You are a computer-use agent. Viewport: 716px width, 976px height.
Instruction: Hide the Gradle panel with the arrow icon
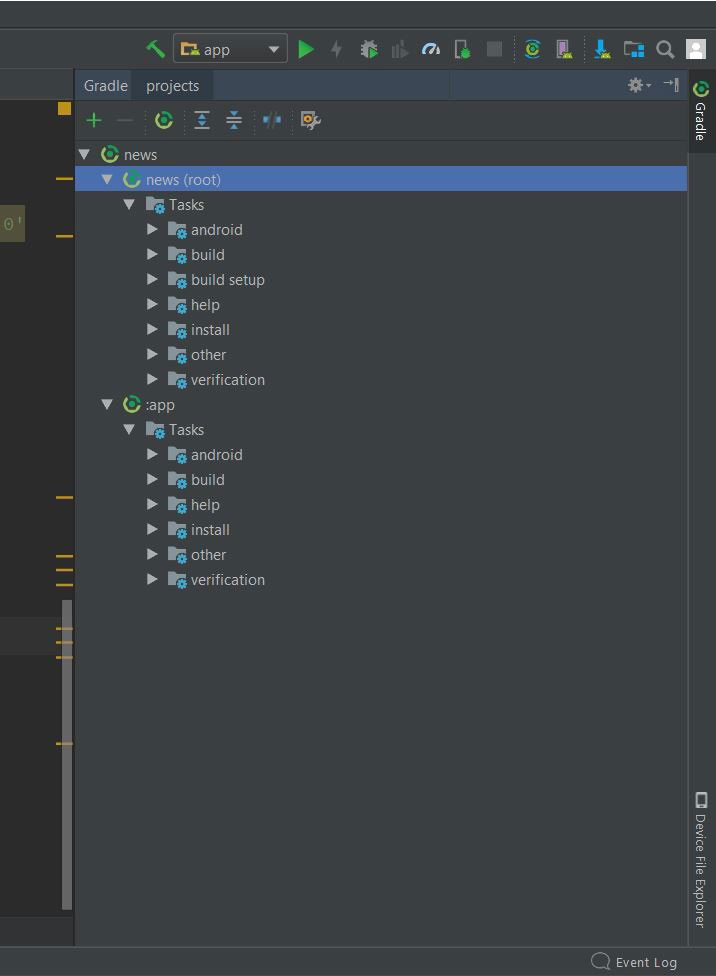pos(671,84)
